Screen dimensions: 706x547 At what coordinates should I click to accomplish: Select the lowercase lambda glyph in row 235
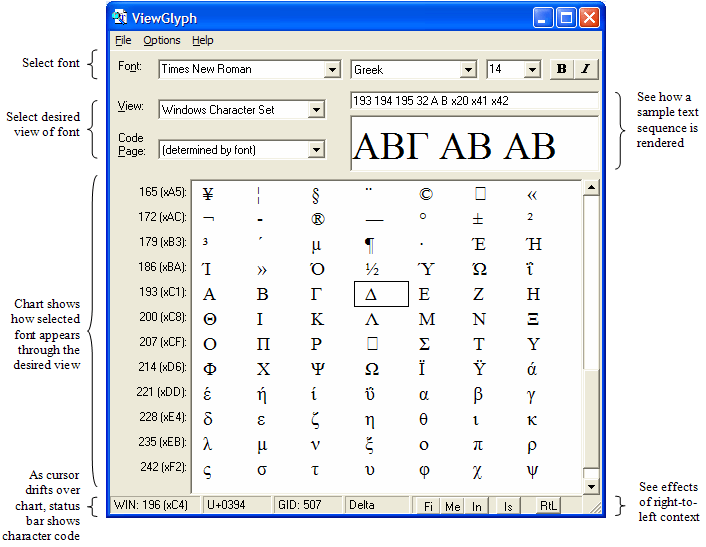coord(207,444)
